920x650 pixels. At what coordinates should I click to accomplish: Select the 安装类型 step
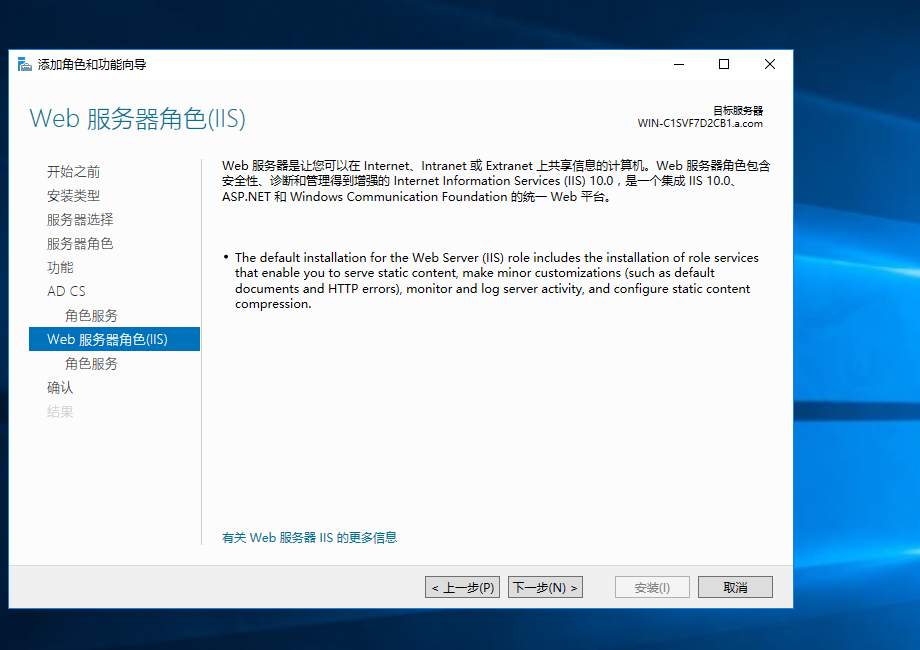pos(73,195)
